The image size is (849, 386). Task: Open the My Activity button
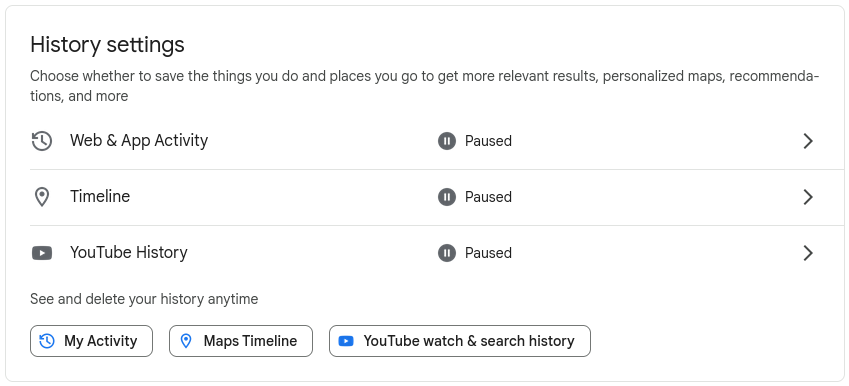click(92, 341)
